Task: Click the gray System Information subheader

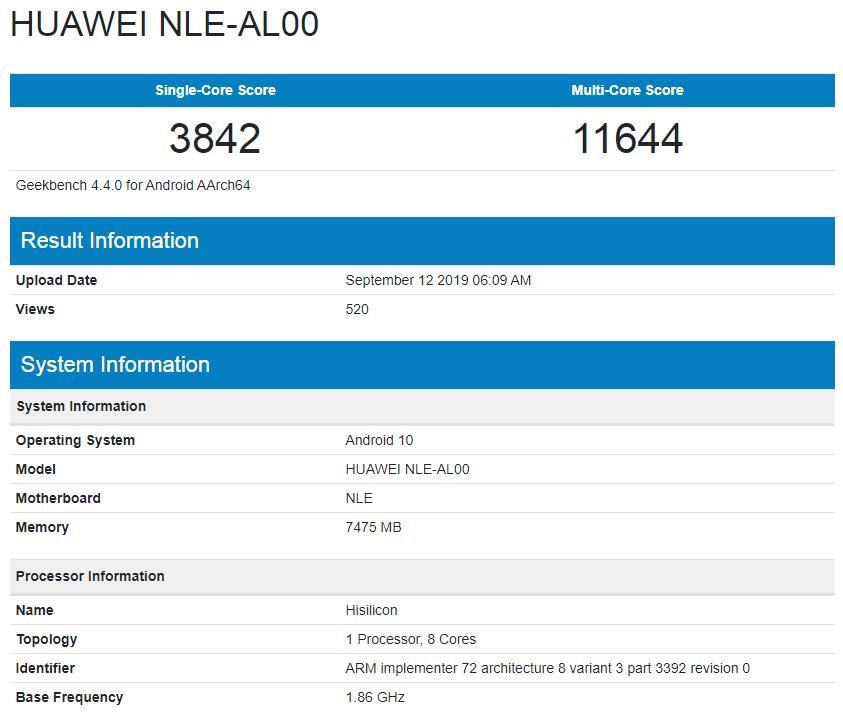Action: (422, 406)
